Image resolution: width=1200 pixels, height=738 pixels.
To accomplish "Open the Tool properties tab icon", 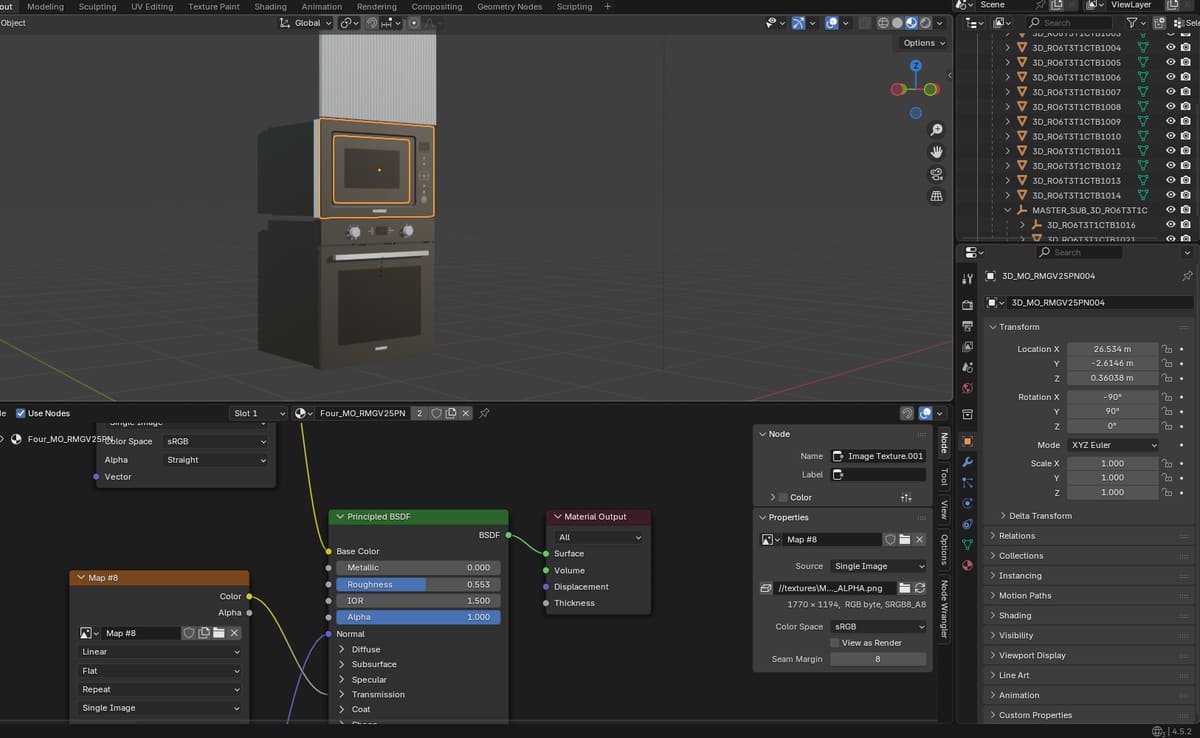I will click(967, 279).
